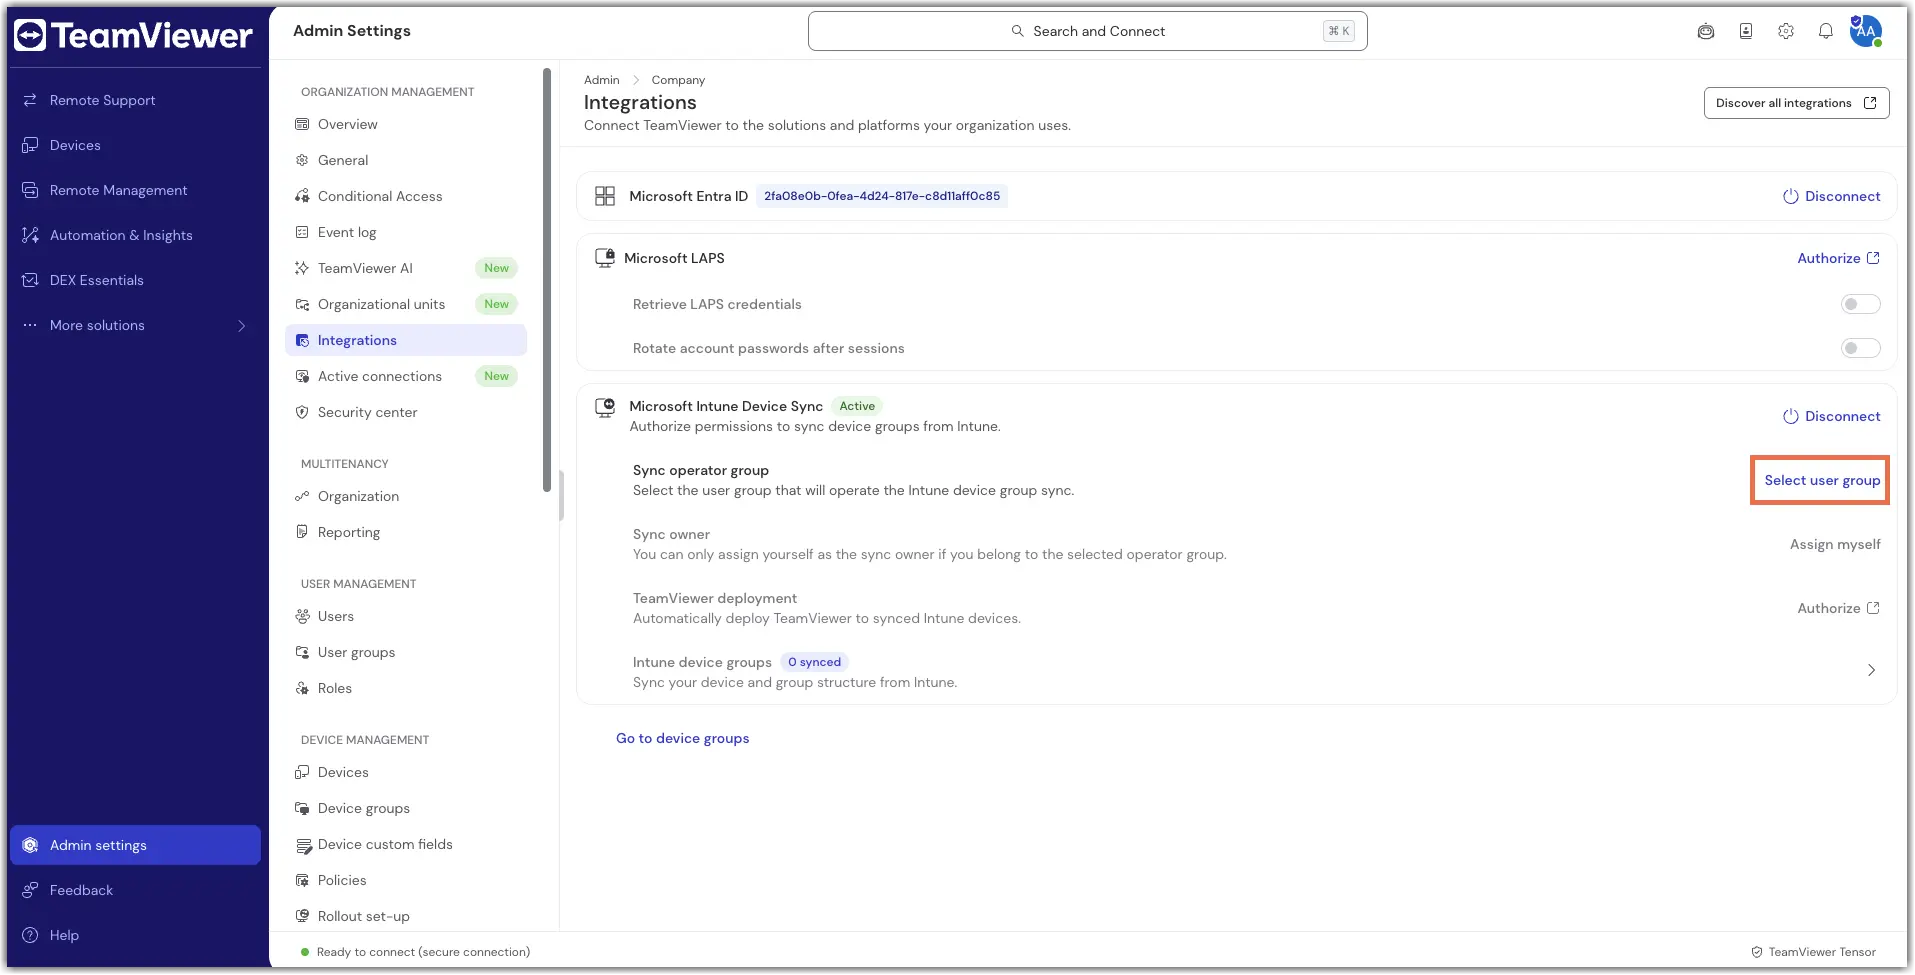
Task: Click the TeamViewer logo
Action: point(133,35)
